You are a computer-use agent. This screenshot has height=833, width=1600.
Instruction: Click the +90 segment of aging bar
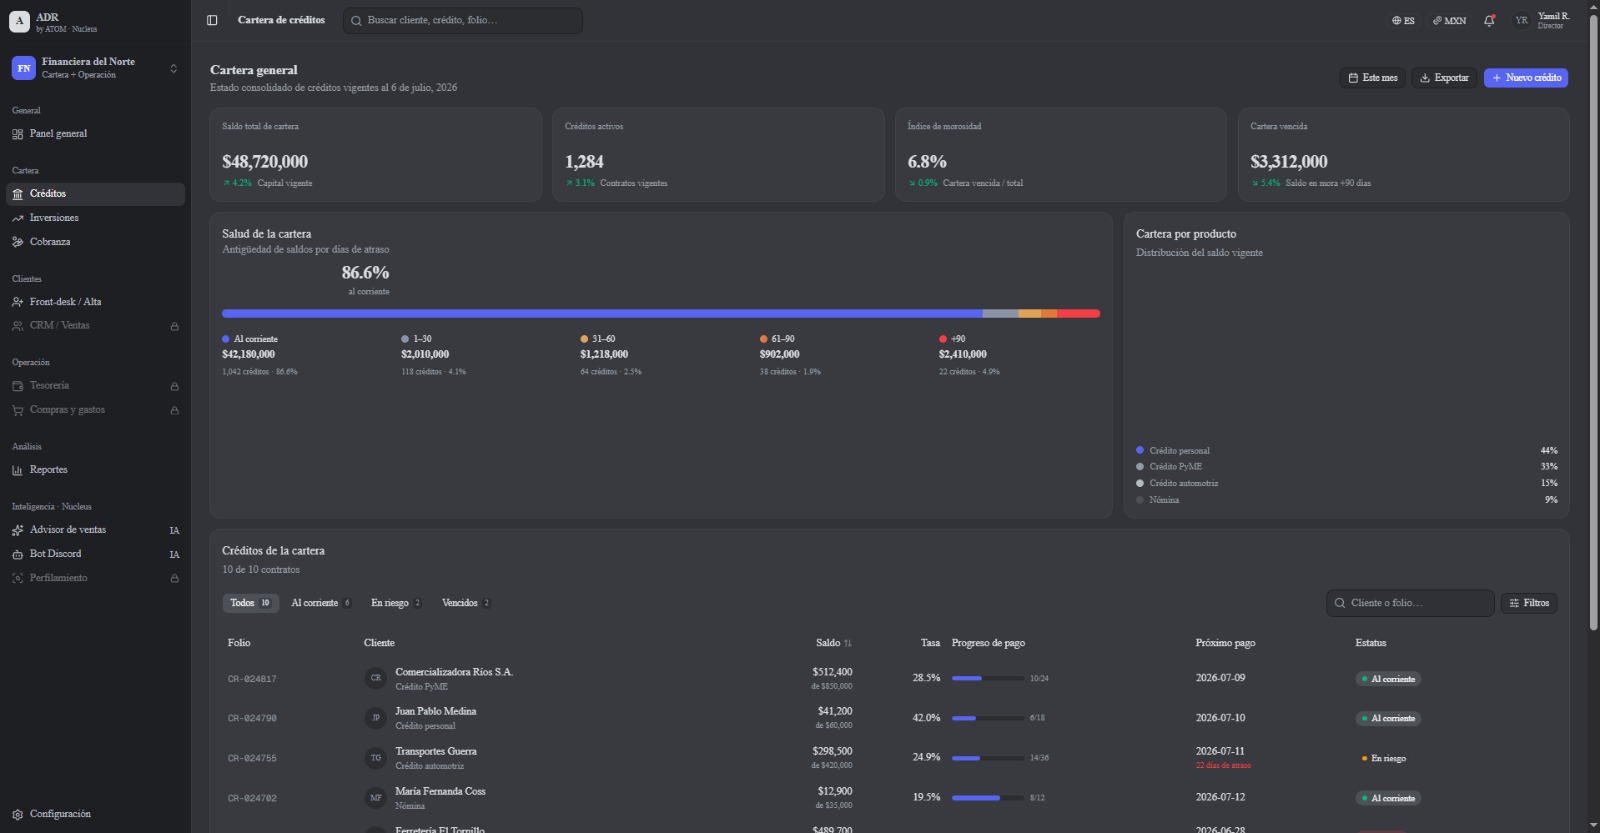pos(1078,314)
